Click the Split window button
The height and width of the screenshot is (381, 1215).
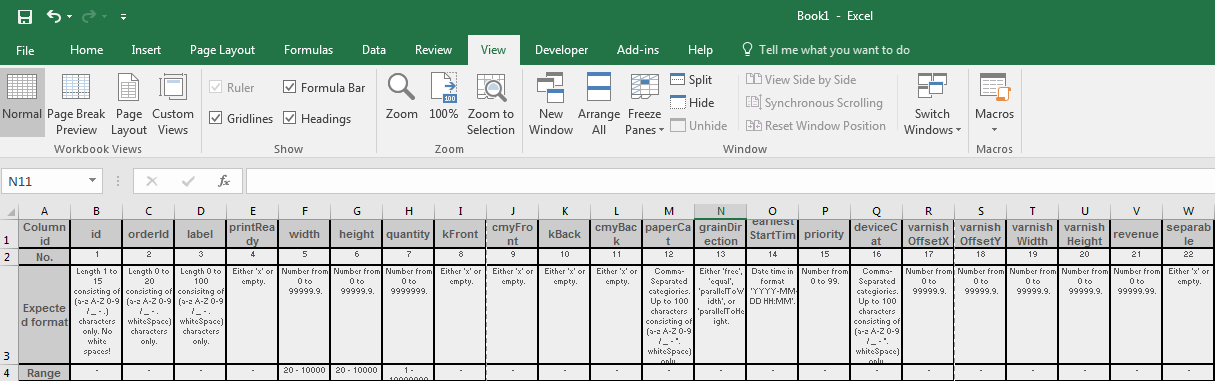click(x=691, y=80)
